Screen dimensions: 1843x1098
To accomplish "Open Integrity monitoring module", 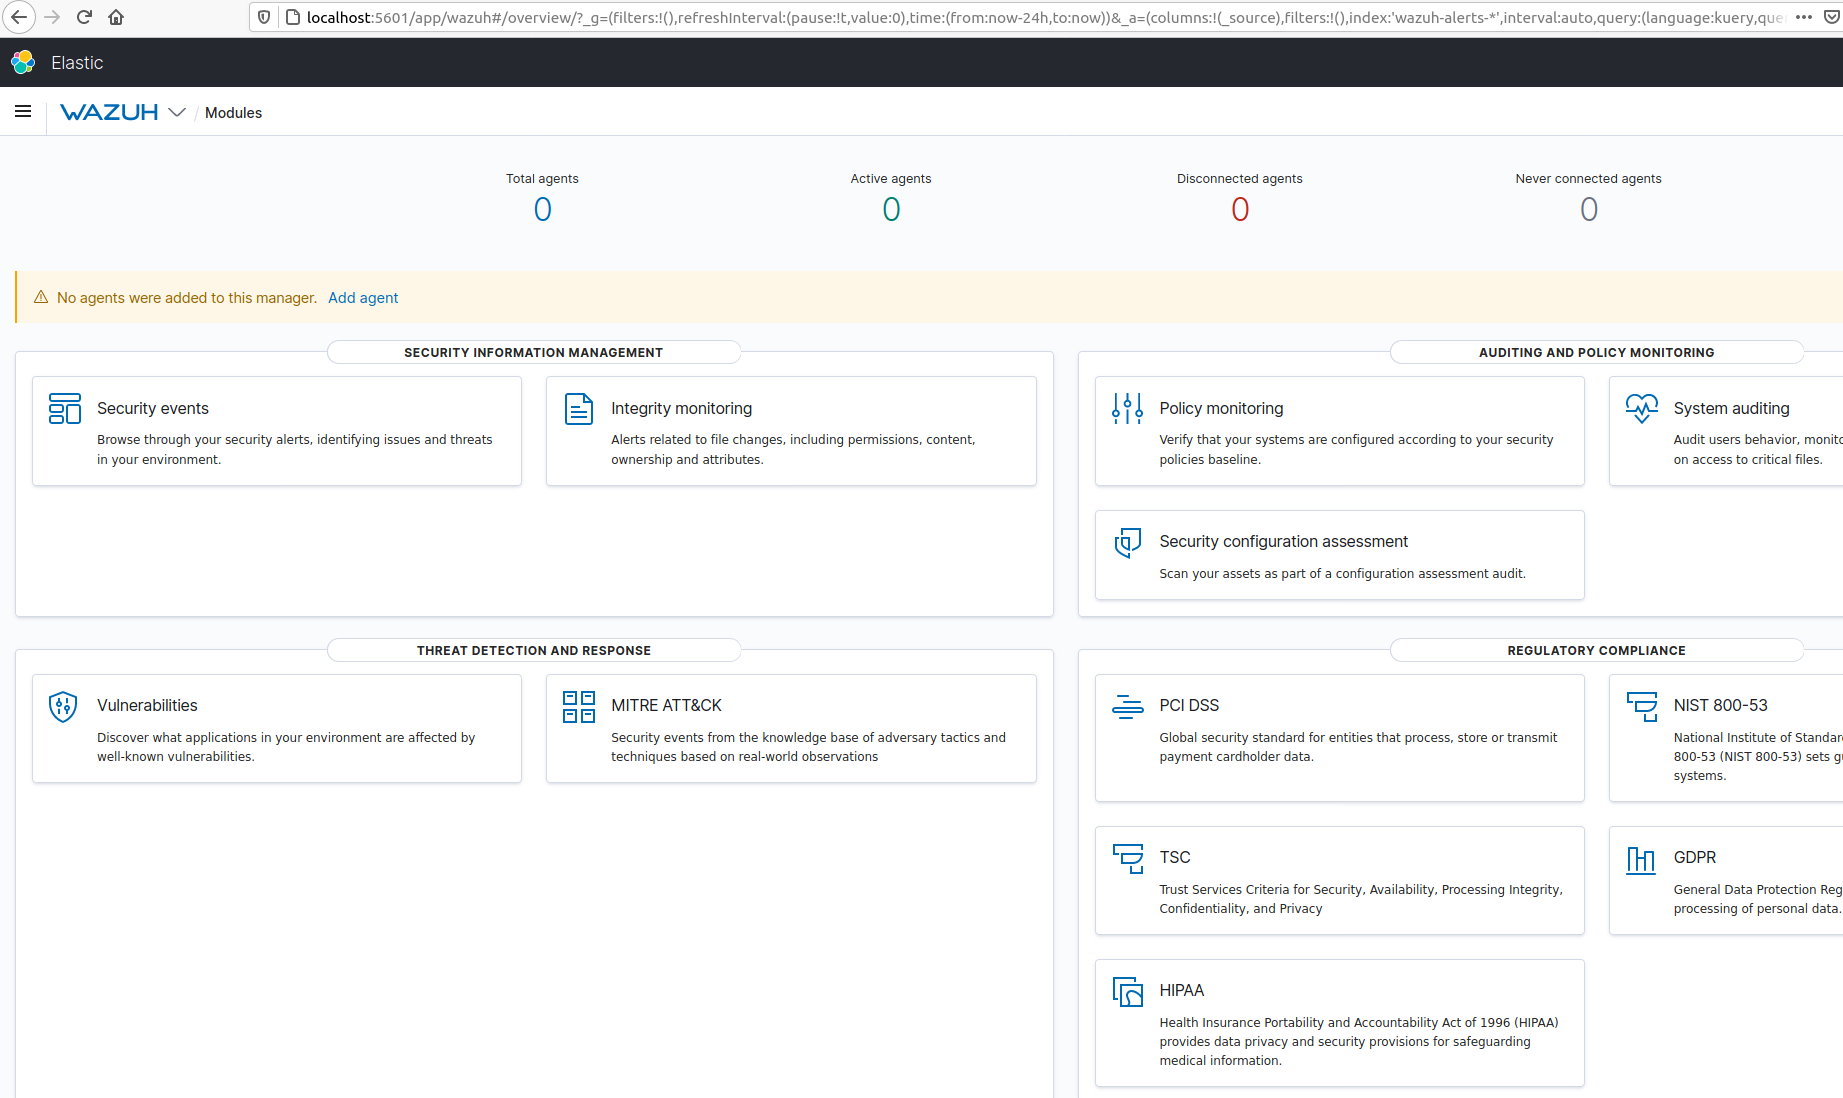I will (791, 431).
